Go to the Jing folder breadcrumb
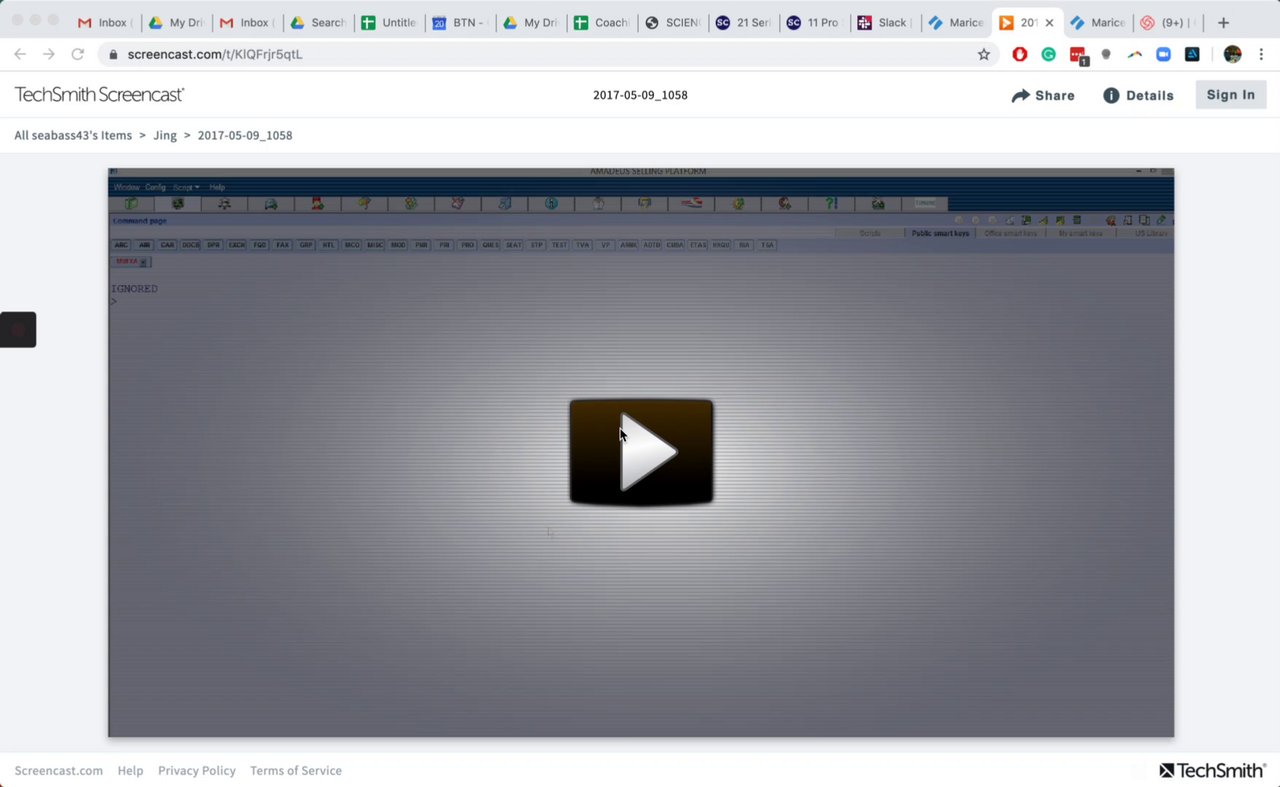Viewport: 1280px width, 787px height. point(165,135)
